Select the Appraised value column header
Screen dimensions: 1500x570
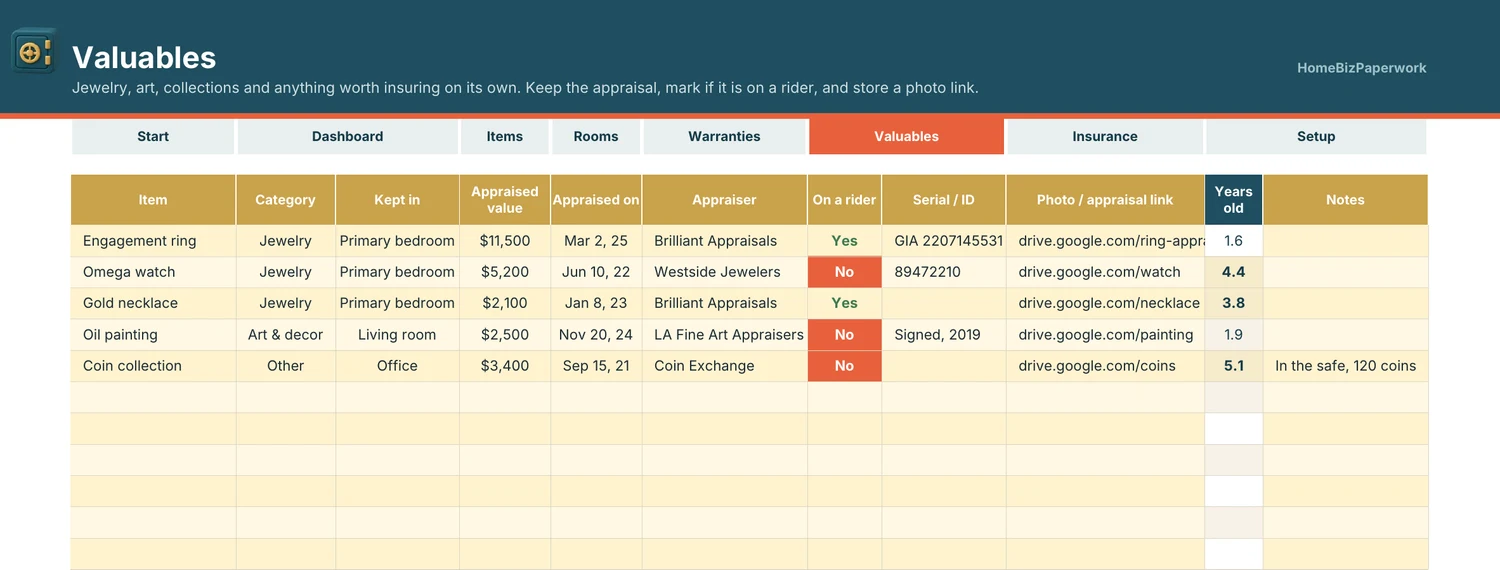504,200
